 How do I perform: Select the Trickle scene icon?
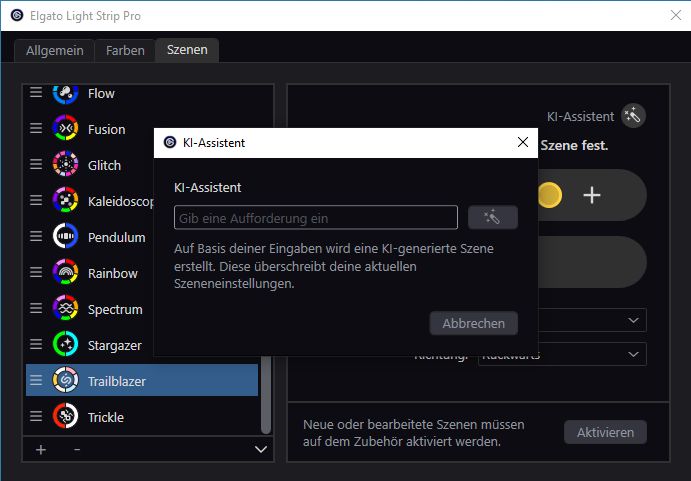click(x=65, y=417)
